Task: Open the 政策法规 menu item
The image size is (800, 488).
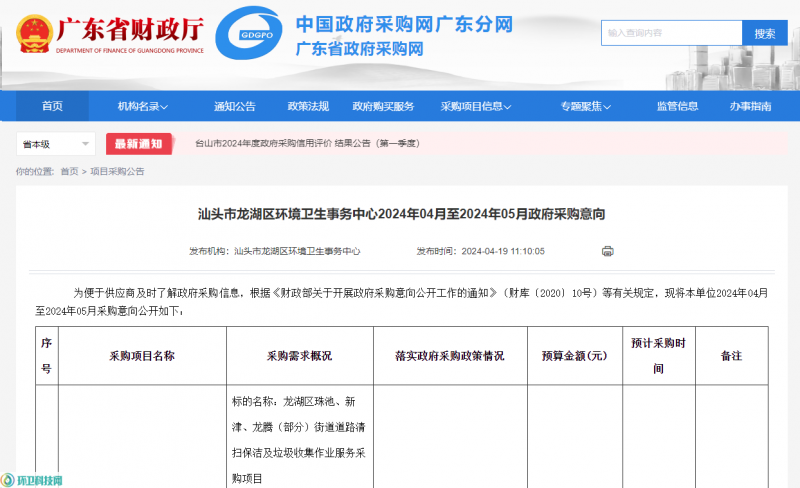Action: point(308,106)
